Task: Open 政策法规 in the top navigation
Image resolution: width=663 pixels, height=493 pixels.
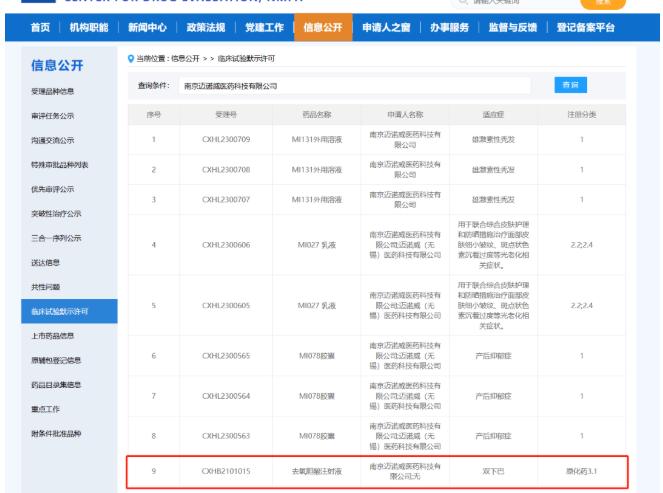Action: click(x=206, y=27)
